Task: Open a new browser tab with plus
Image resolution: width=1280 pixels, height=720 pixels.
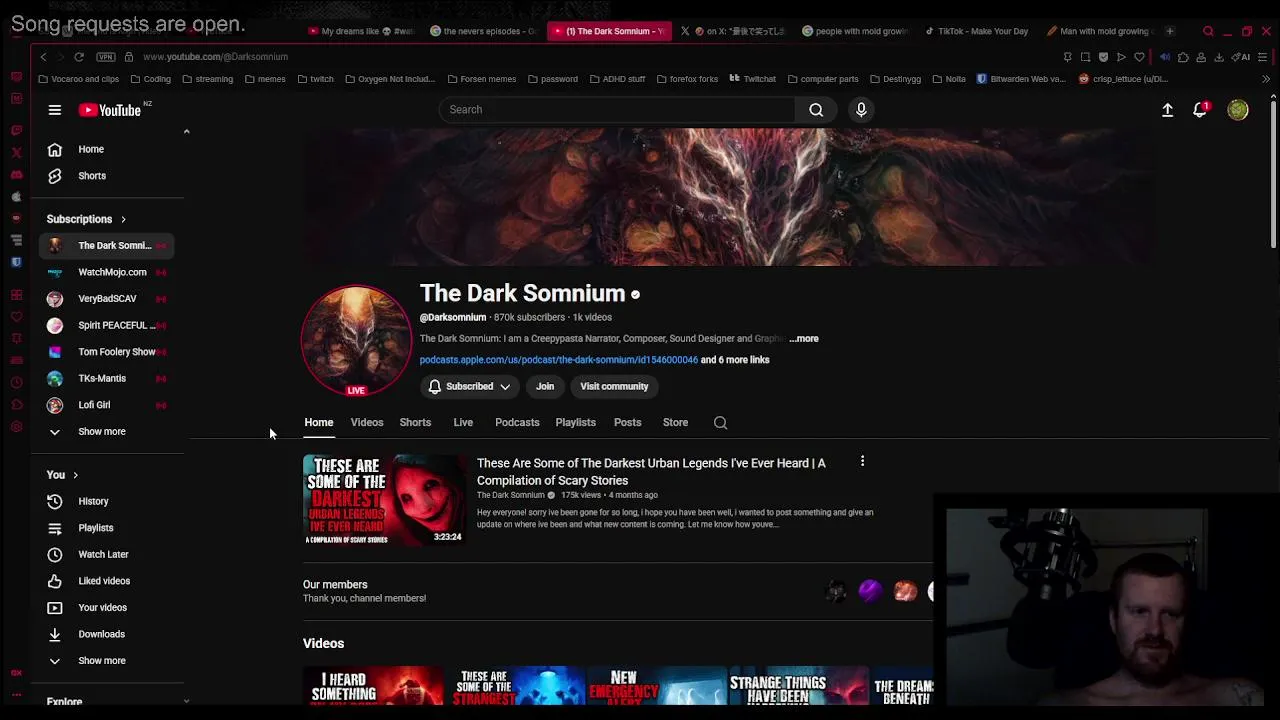Action: pyautogui.click(x=1169, y=31)
